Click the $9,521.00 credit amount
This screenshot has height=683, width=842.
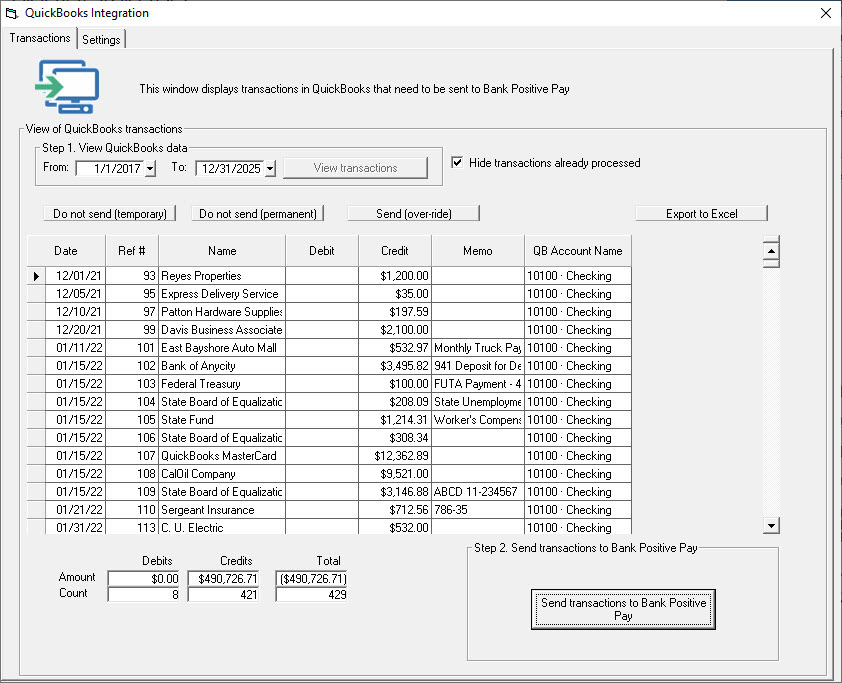click(395, 474)
